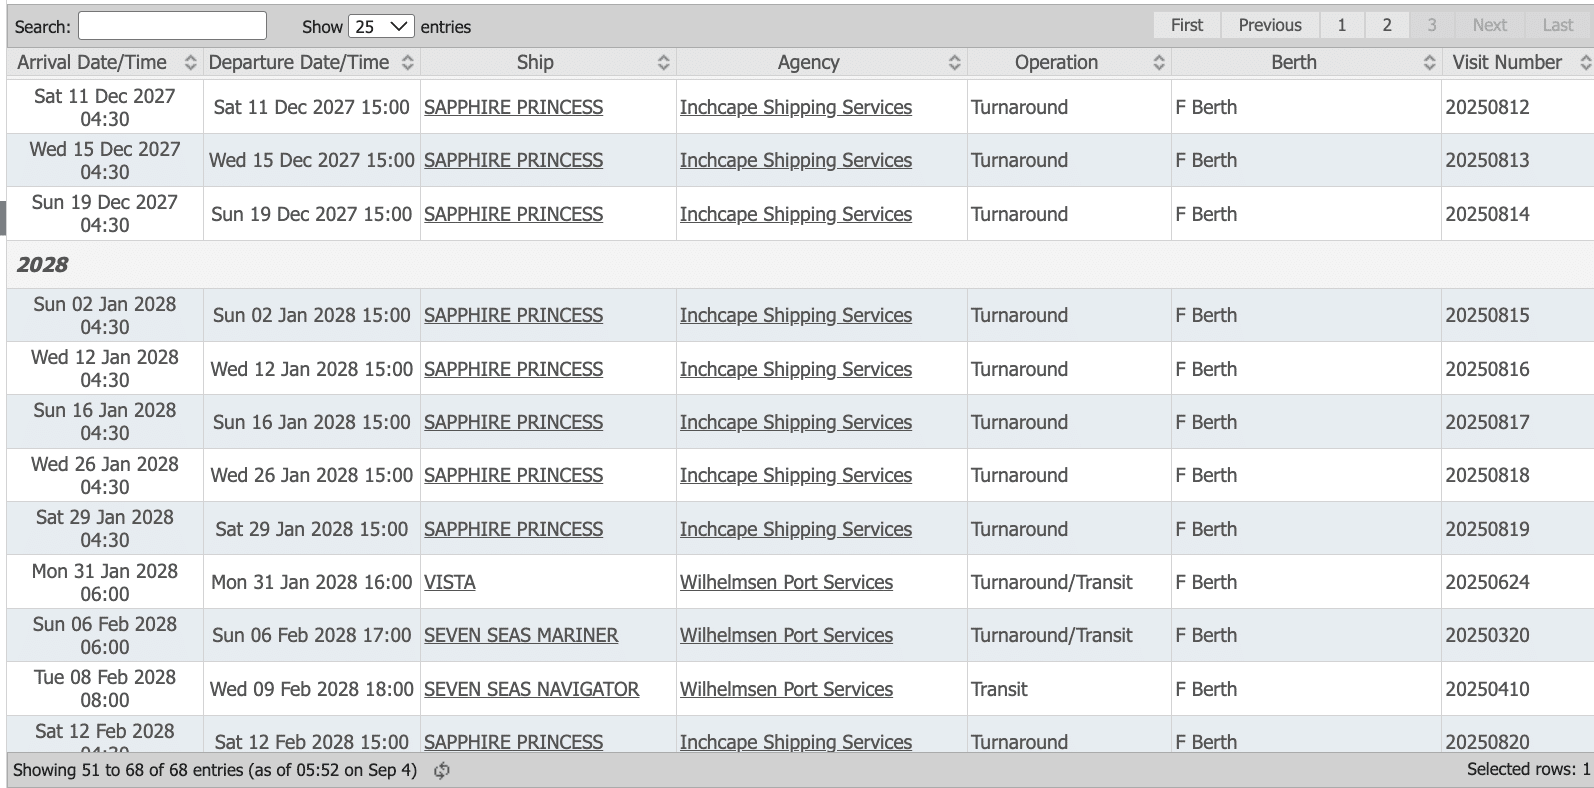
Task: Open the VISTA ship link
Action: [449, 582]
